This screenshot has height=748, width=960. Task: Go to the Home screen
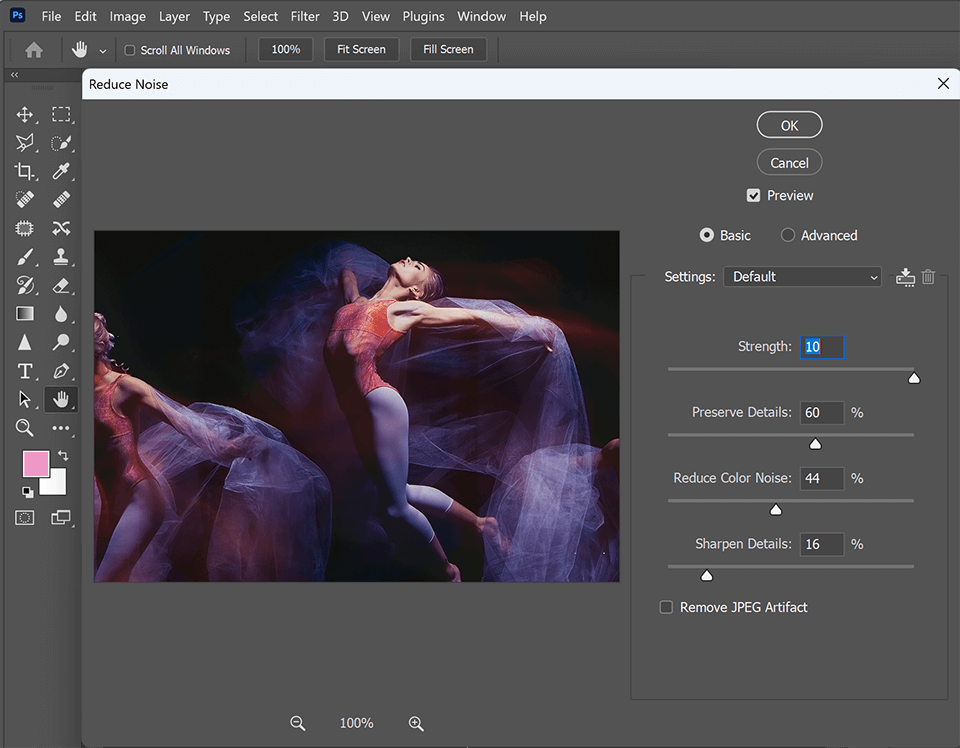coord(34,50)
